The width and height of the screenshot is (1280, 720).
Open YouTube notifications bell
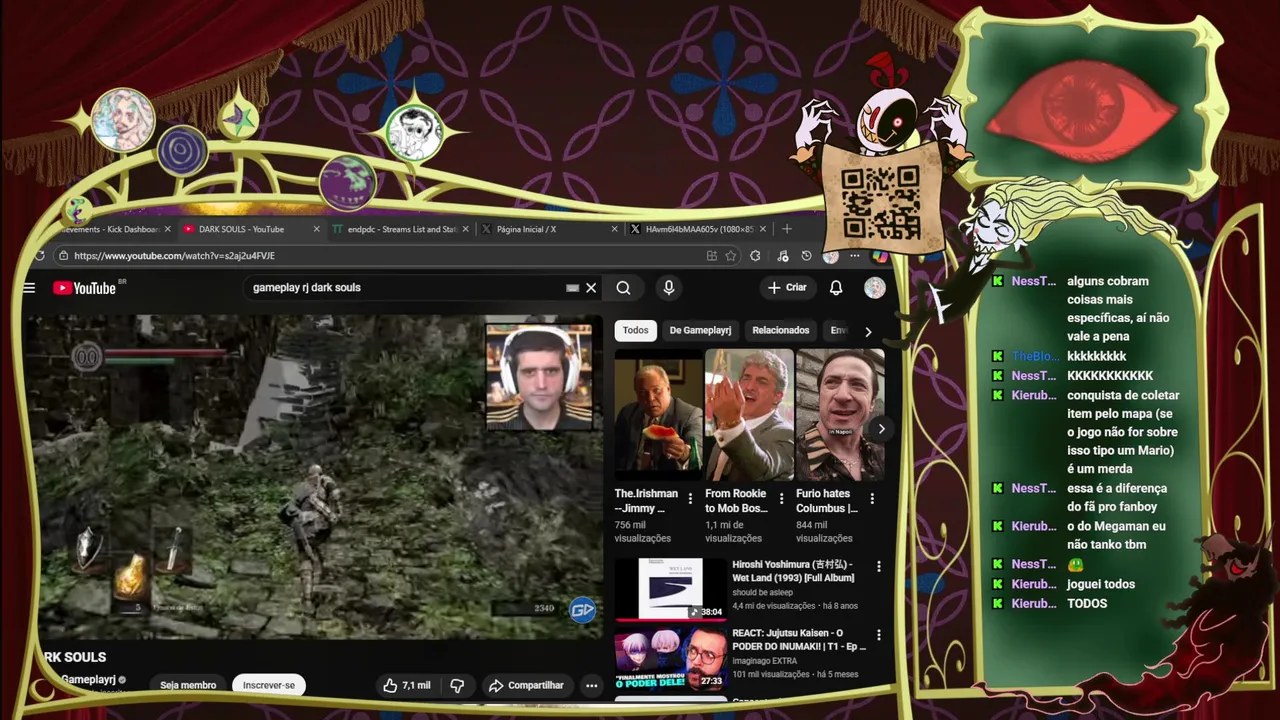point(836,288)
